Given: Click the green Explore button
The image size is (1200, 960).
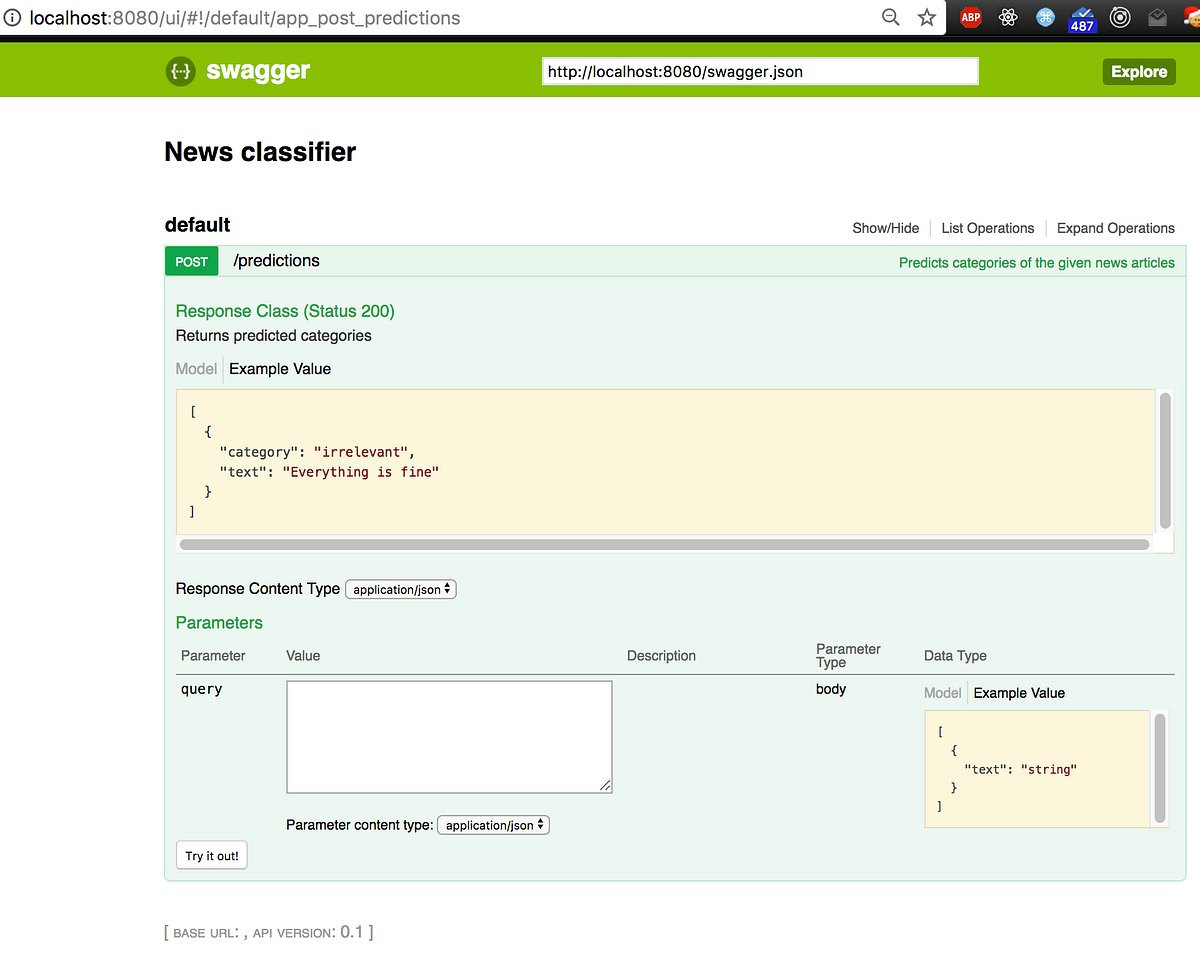Looking at the screenshot, I should pos(1139,72).
